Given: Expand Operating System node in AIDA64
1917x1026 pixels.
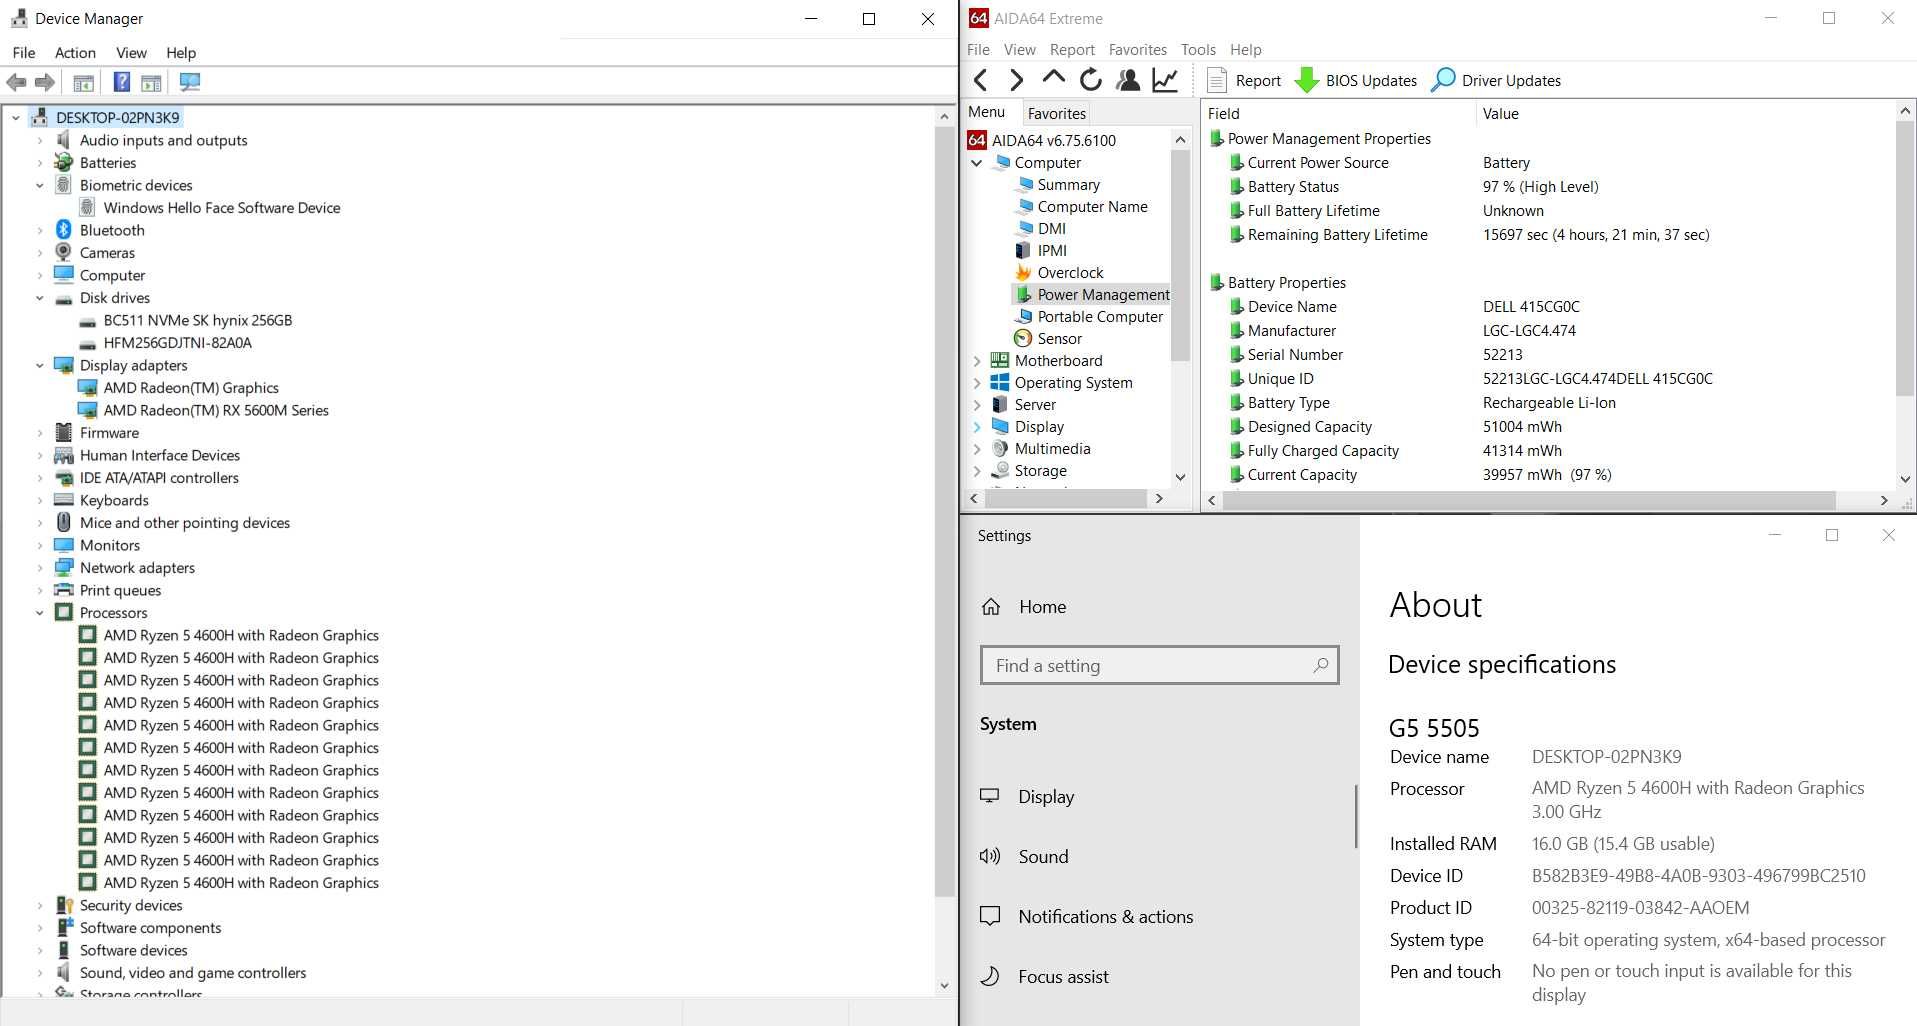Looking at the screenshot, I should (x=977, y=383).
